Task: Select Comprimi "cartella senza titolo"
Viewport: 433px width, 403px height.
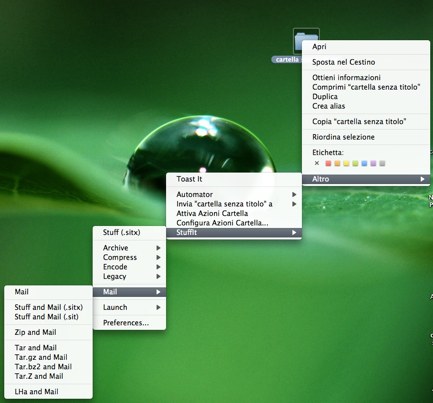Action: coord(366,87)
